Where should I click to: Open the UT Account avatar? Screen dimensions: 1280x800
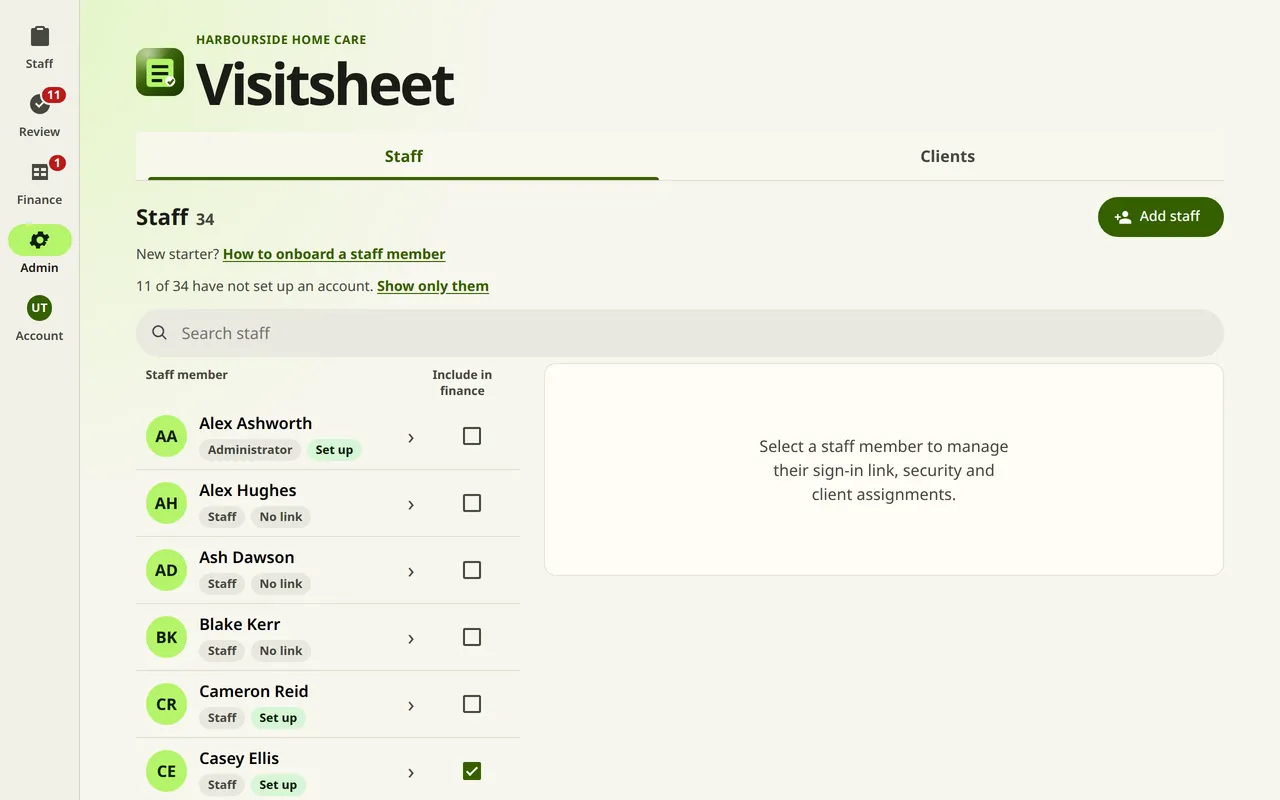point(39,308)
